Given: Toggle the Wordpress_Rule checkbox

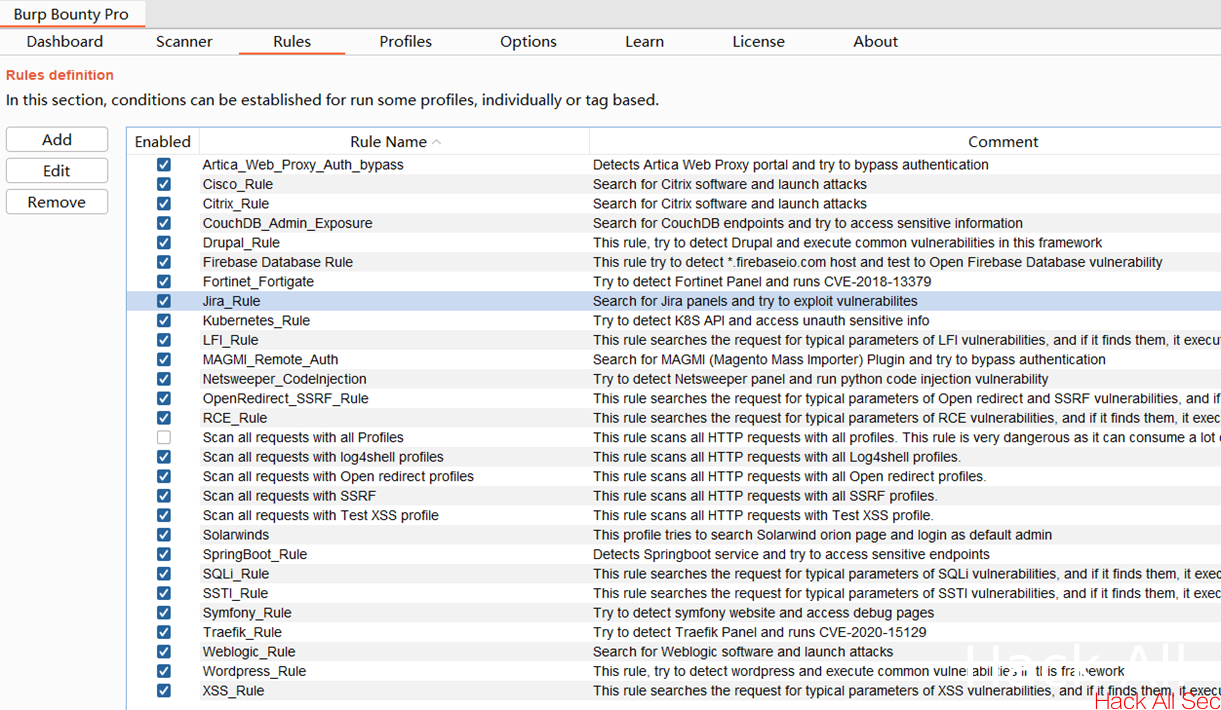Looking at the screenshot, I should (164, 672).
